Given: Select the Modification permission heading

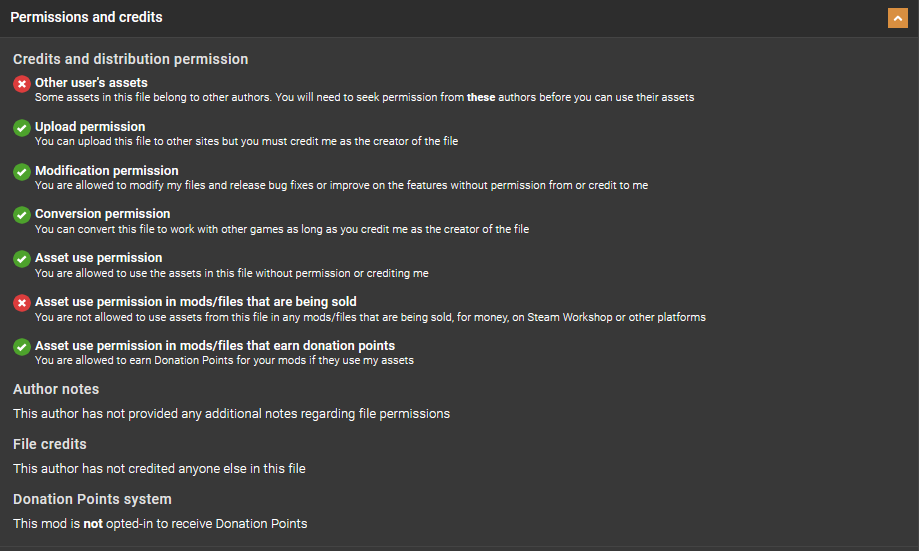Looking at the screenshot, I should [107, 171].
